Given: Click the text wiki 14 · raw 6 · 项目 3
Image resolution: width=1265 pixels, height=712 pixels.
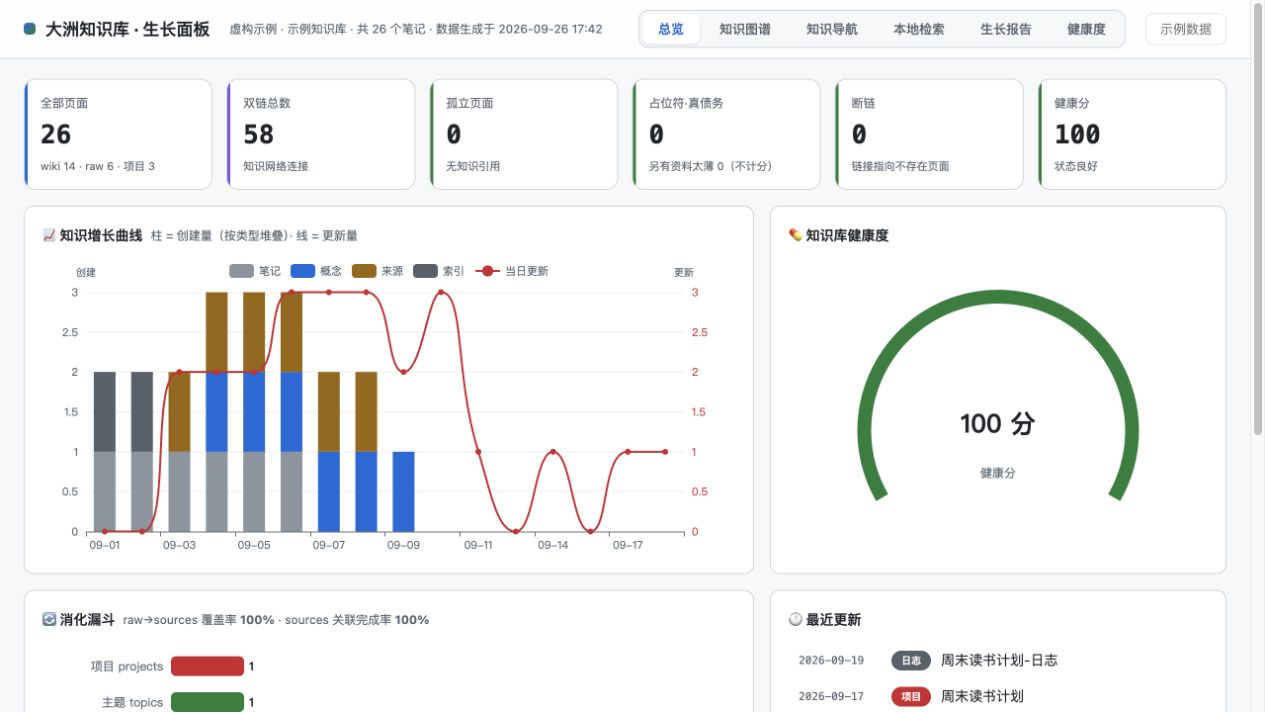Looking at the screenshot, I should [97, 166].
